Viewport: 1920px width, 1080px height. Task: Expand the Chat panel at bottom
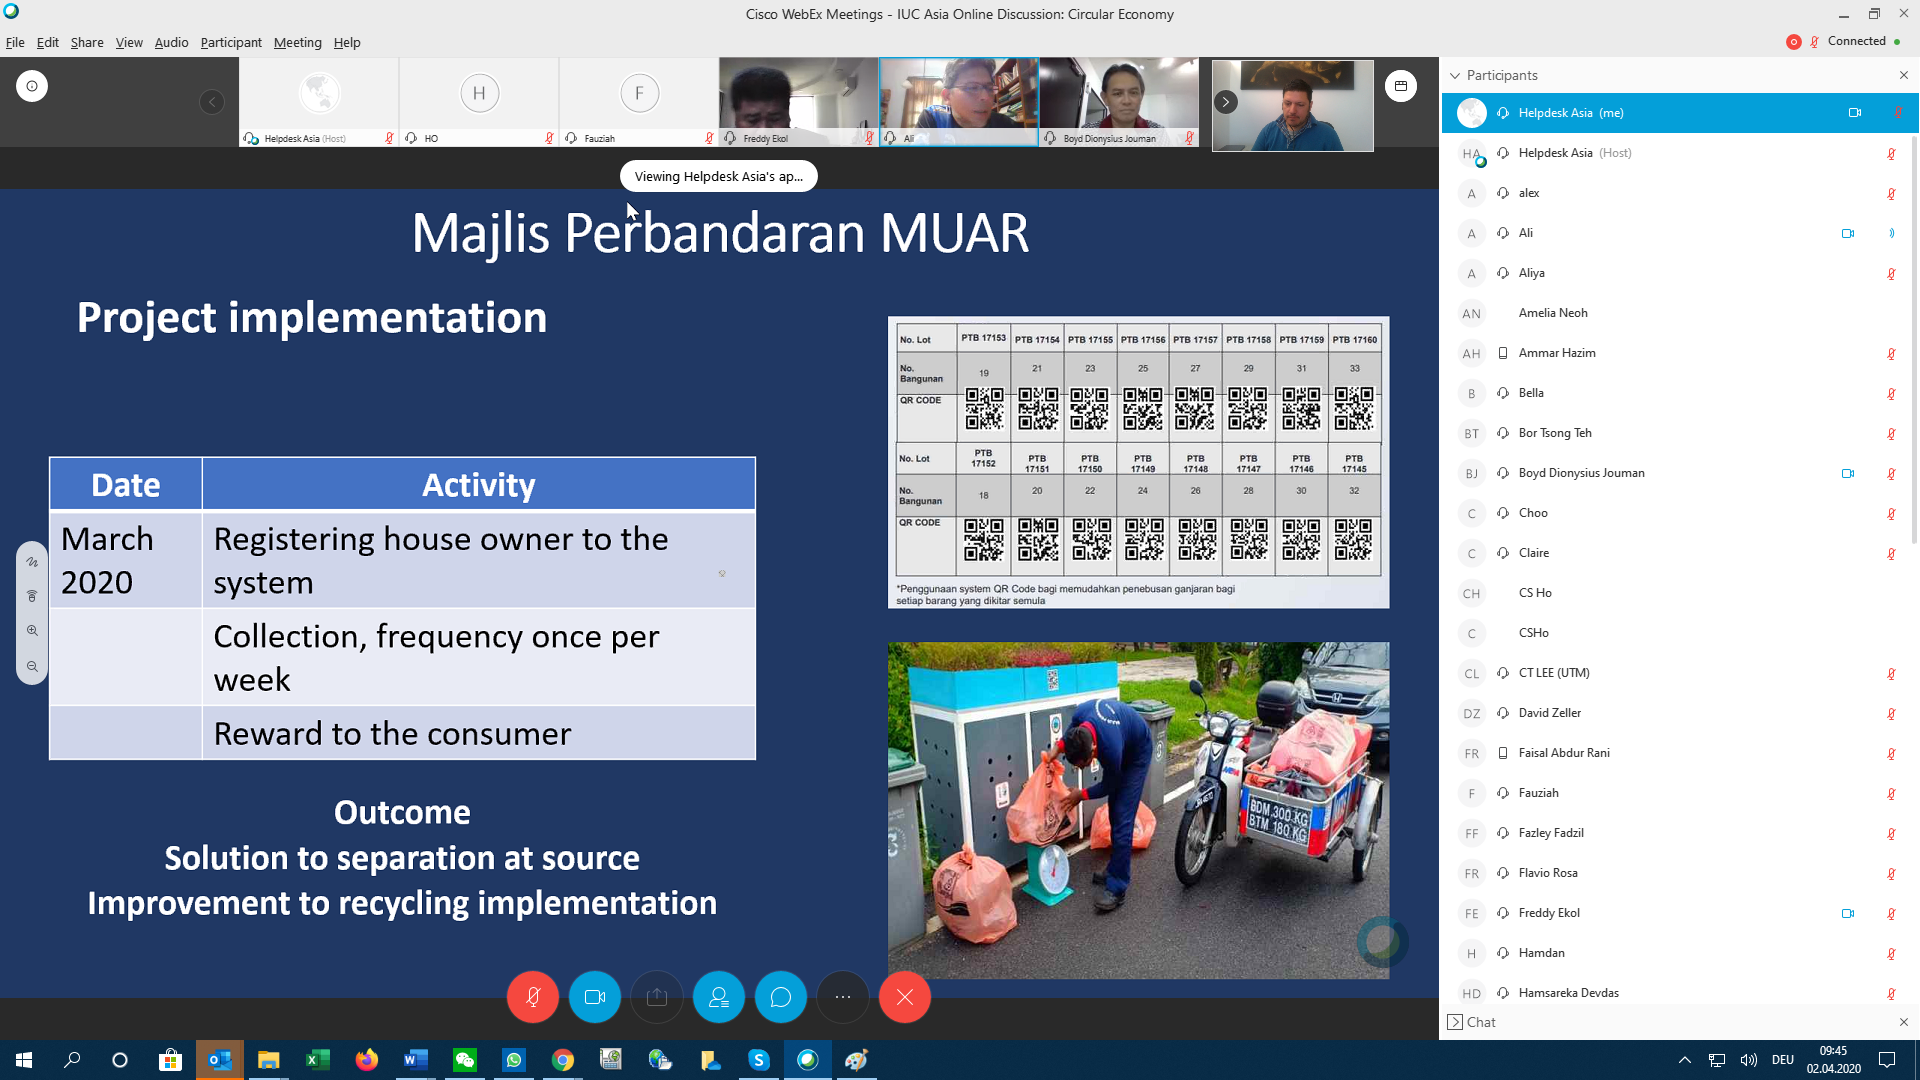(1455, 1022)
